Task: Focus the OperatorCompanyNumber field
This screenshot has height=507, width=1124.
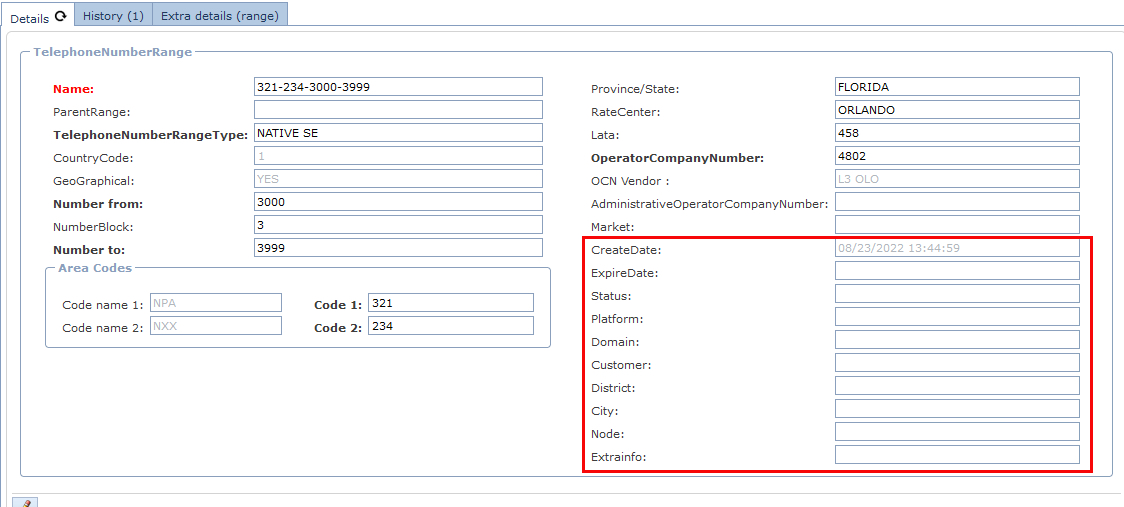Action: tap(957, 156)
